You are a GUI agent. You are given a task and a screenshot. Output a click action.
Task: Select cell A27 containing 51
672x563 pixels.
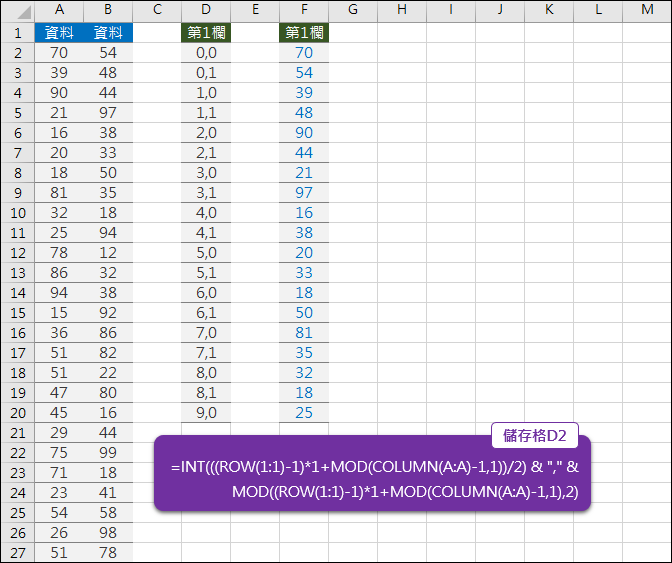point(59,553)
